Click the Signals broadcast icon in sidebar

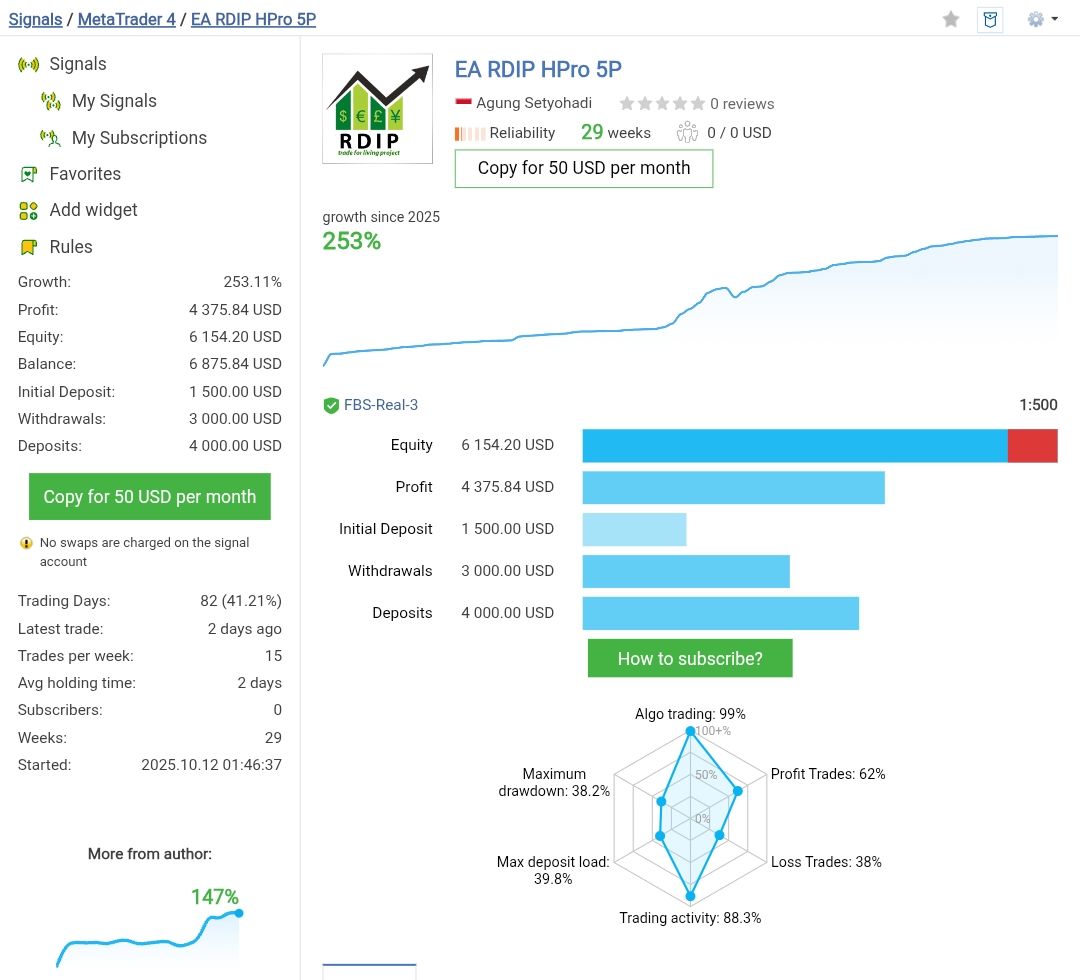pos(29,64)
